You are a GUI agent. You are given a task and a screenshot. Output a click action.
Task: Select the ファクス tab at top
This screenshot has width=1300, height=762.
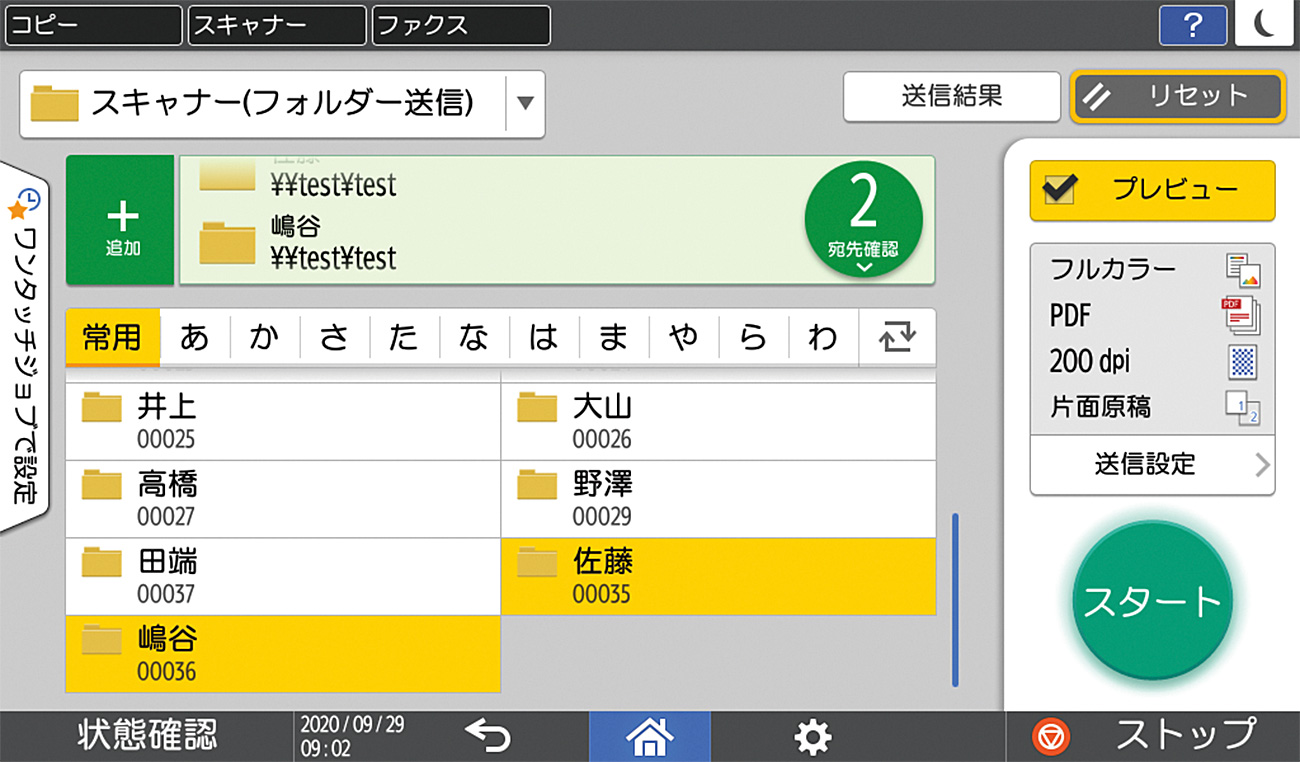[460, 25]
